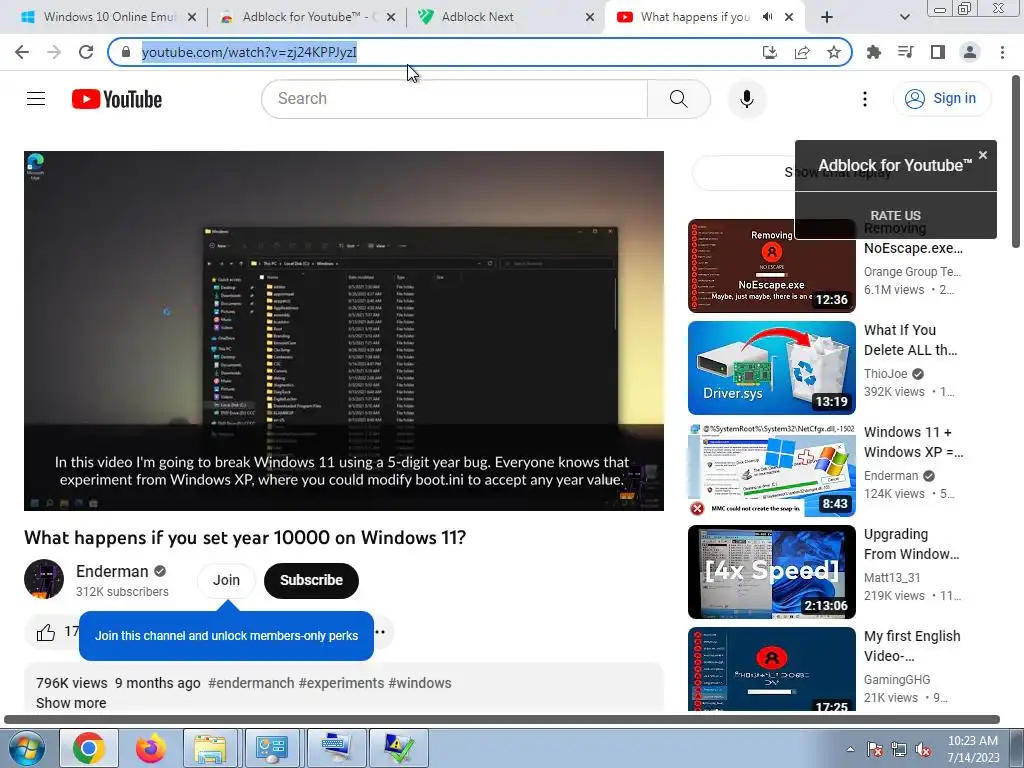This screenshot has width=1024, height=768.
Task: Toggle the Chrome side panel
Action: pos(938,52)
